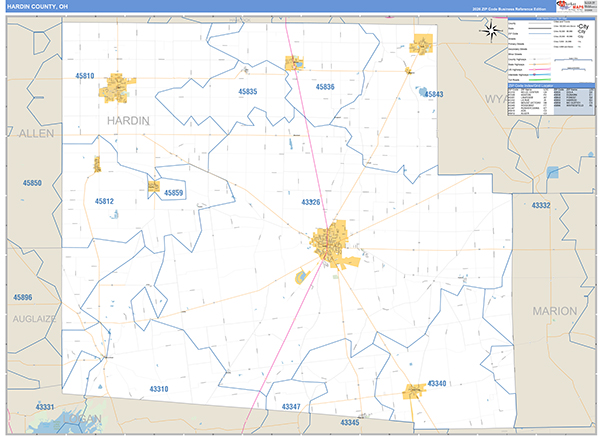The width and height of the screenshot is (600, 436).
Task: Click ZIP code label 43345
Action: (350, 422)
